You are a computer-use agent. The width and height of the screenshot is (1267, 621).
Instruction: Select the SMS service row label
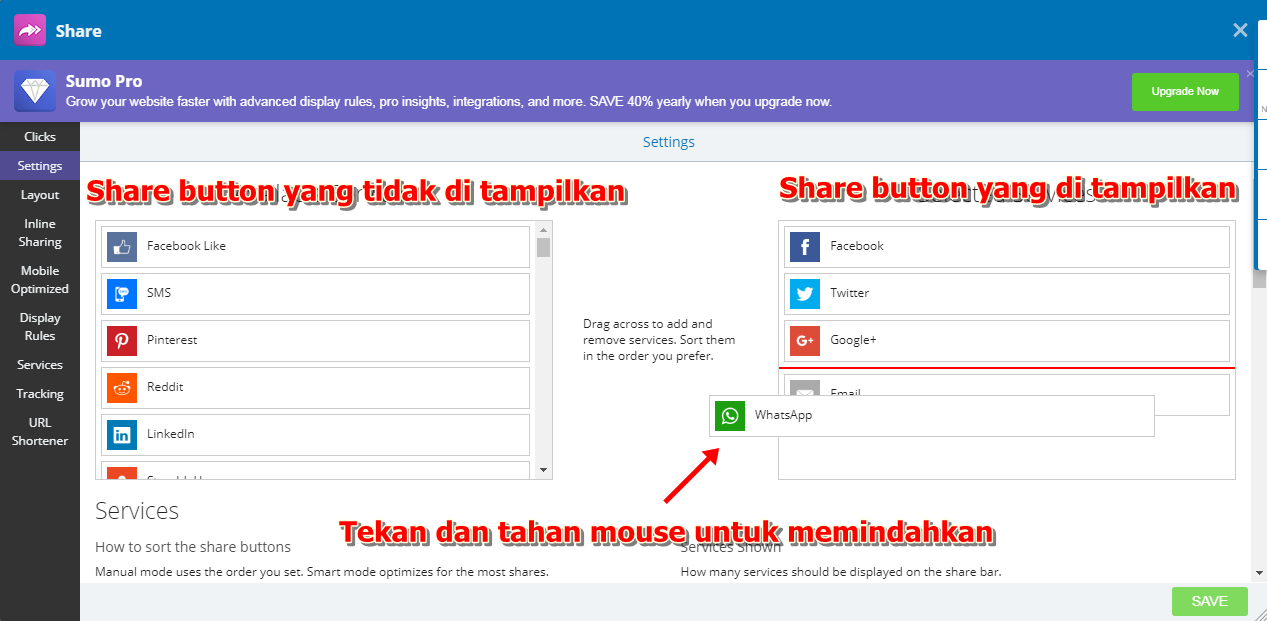tap(159, 293)
